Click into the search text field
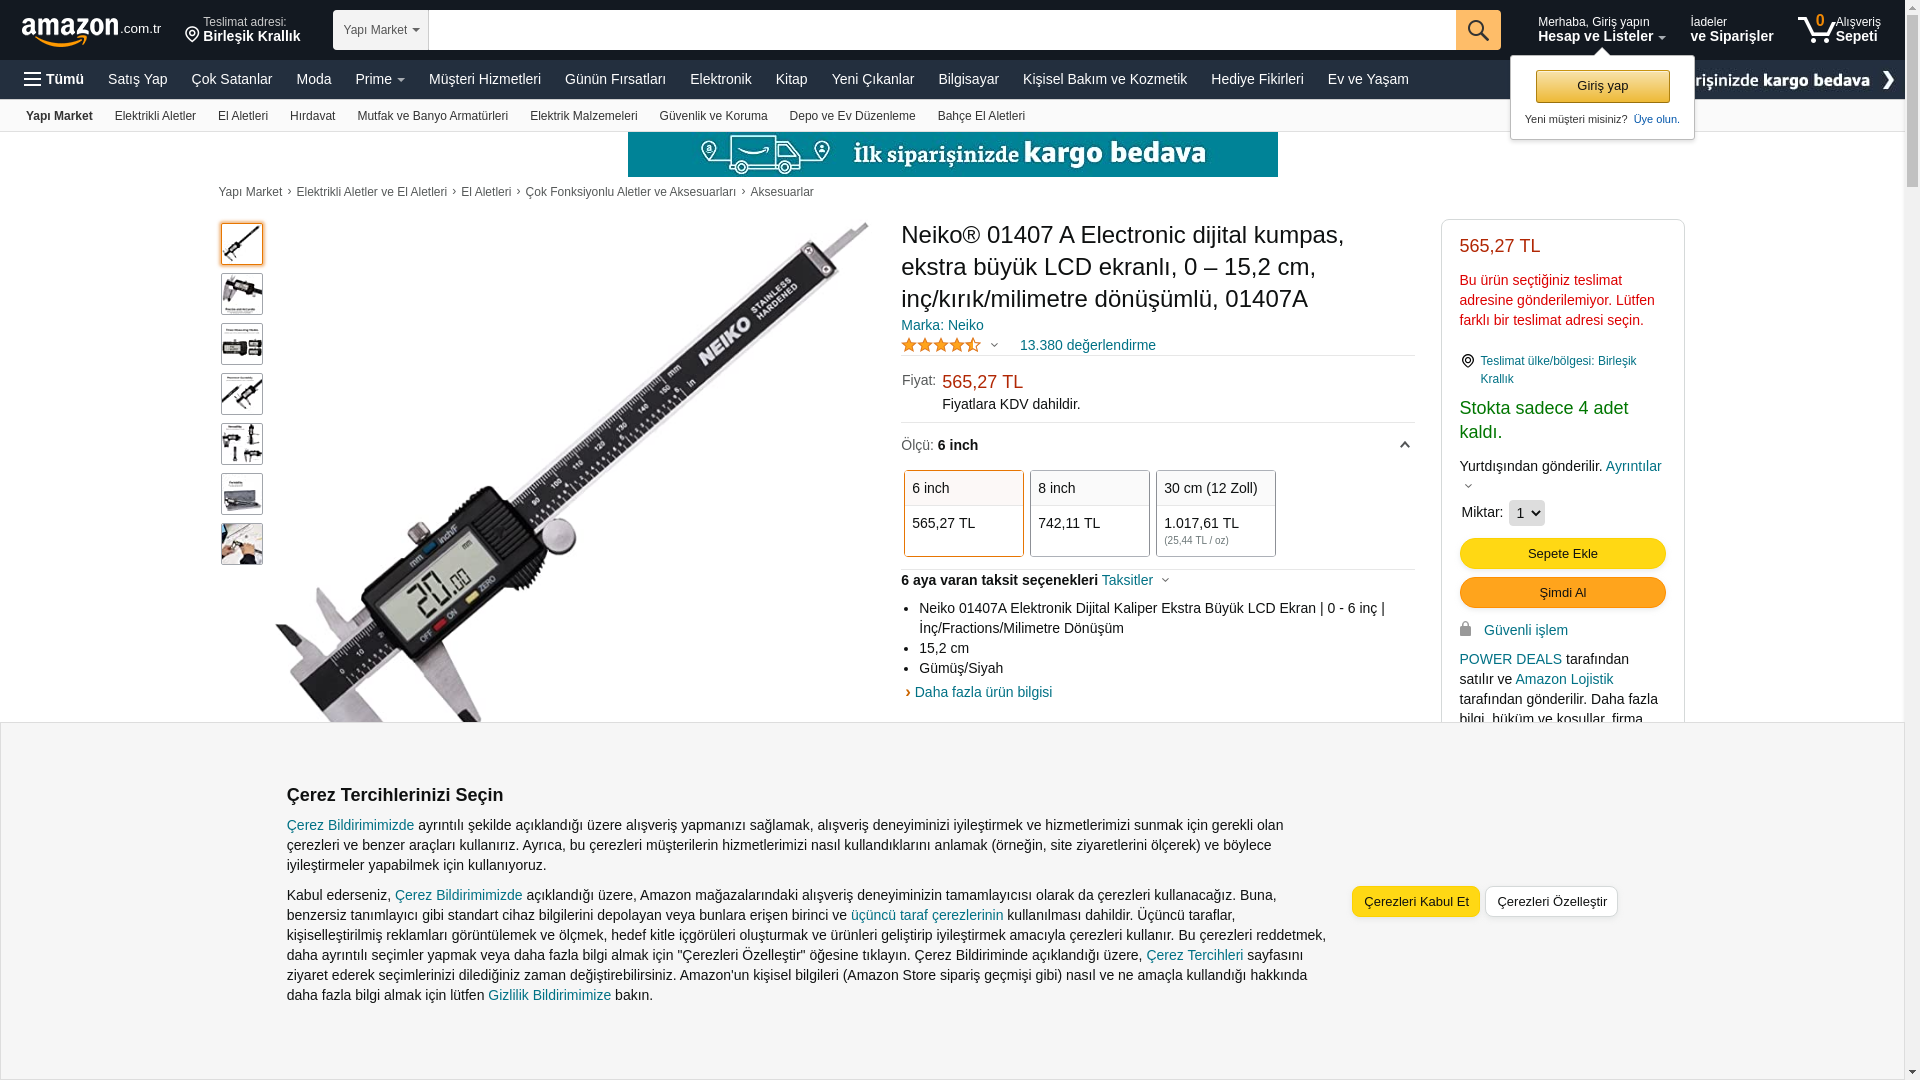1920x1080 pixels. click(942, 30)
